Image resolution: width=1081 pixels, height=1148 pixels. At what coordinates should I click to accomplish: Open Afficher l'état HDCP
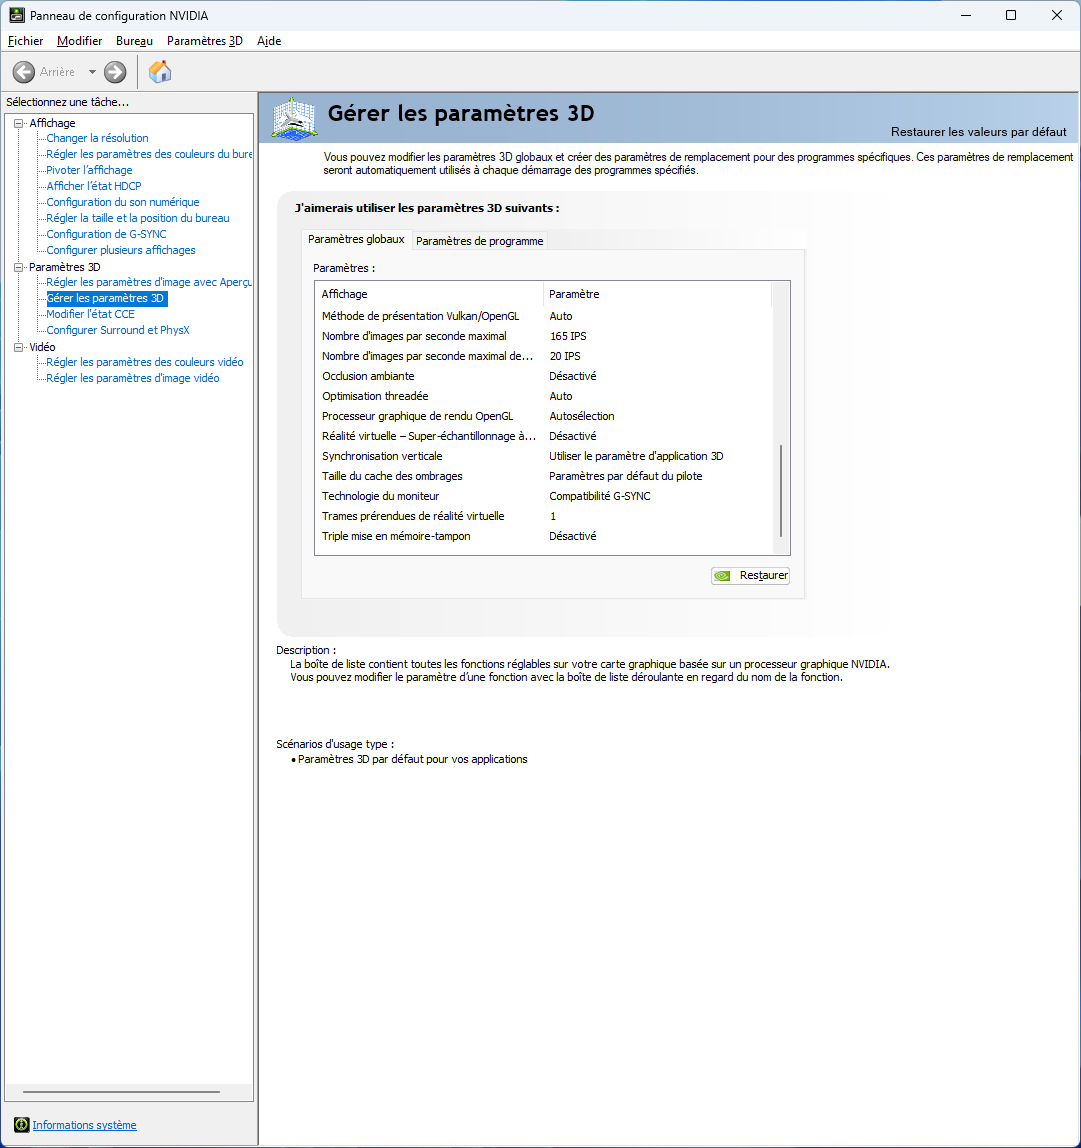(x=94, y=186)
